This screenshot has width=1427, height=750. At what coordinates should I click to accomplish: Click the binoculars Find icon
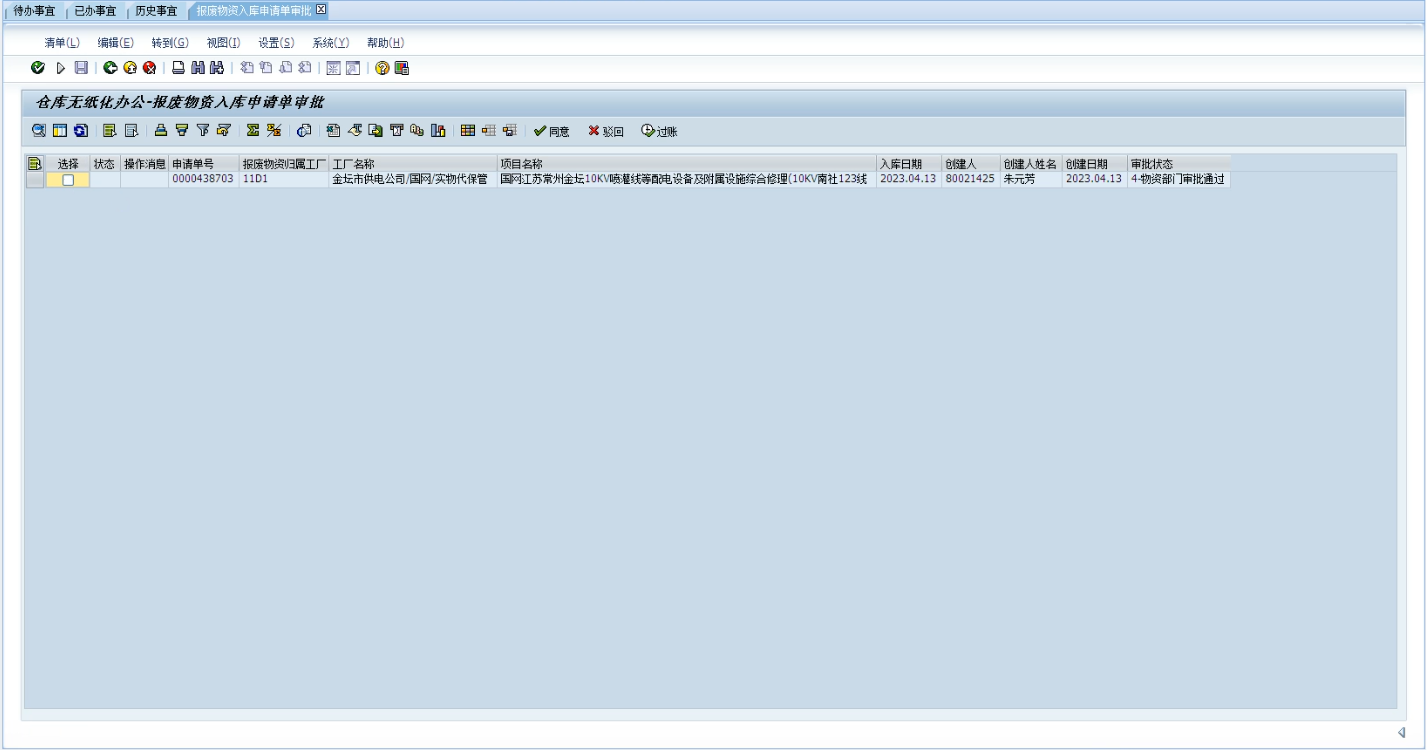[x=197, y=68]
